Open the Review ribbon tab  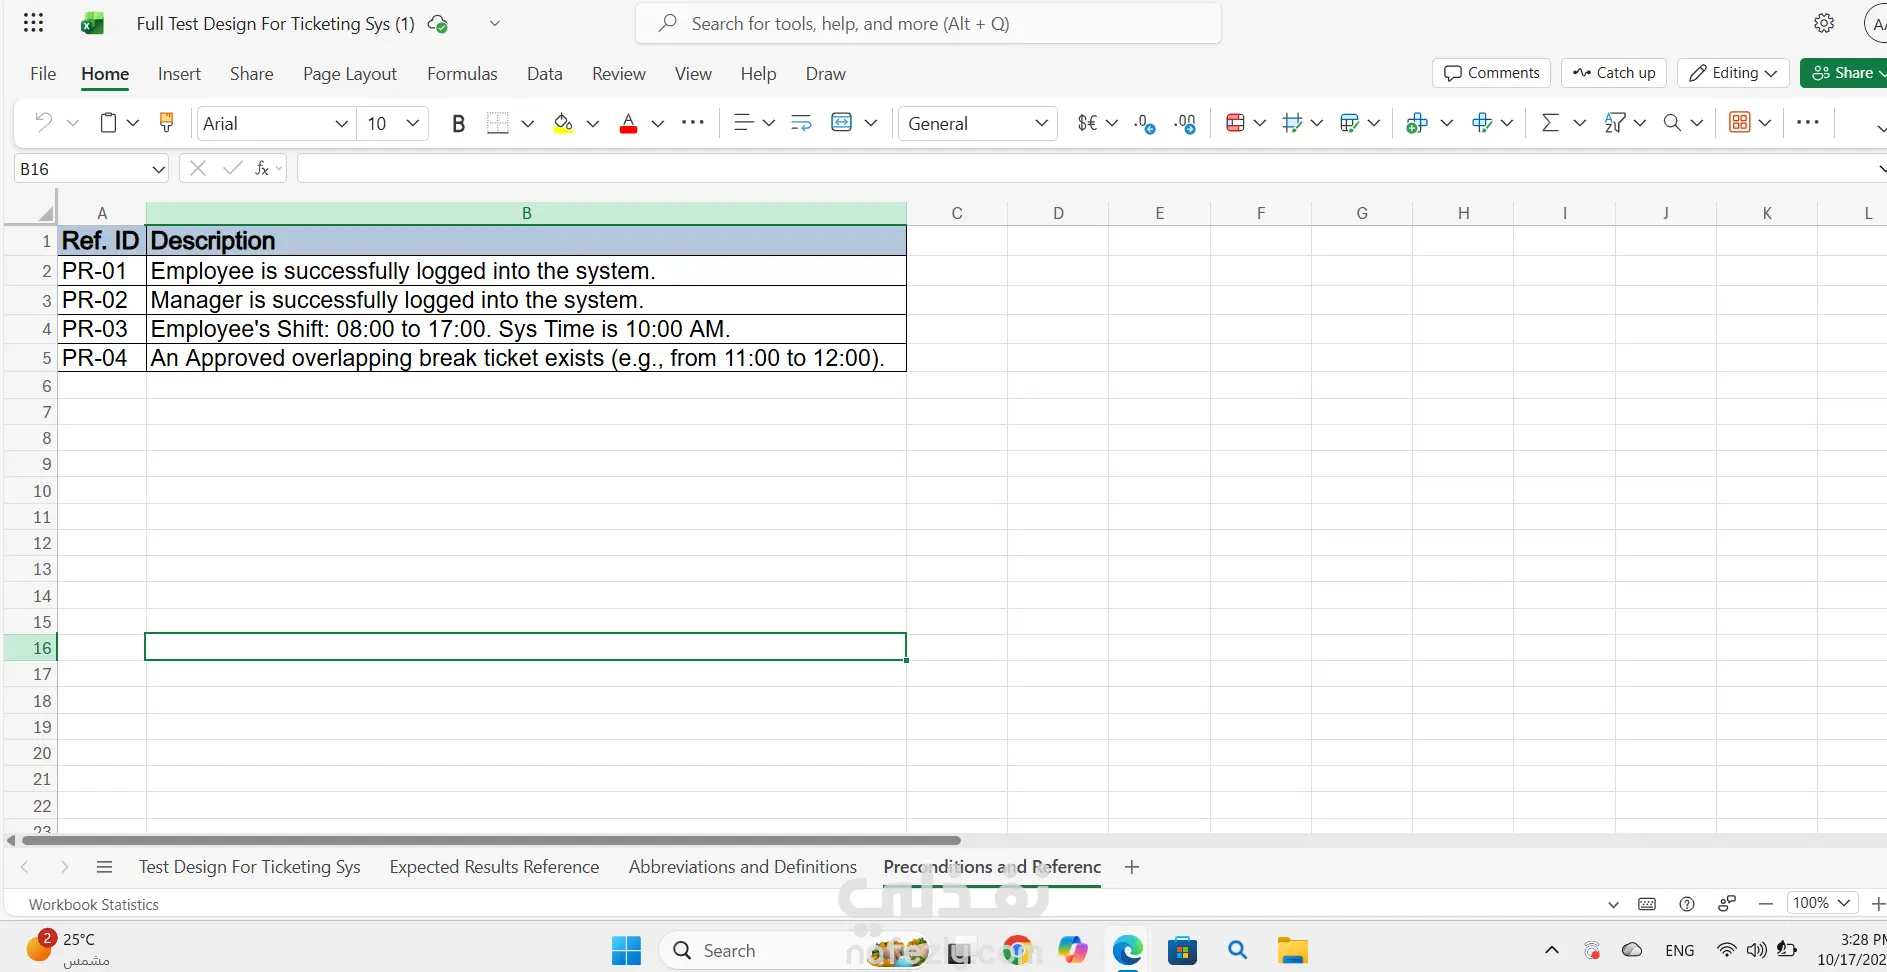[619, 74]
